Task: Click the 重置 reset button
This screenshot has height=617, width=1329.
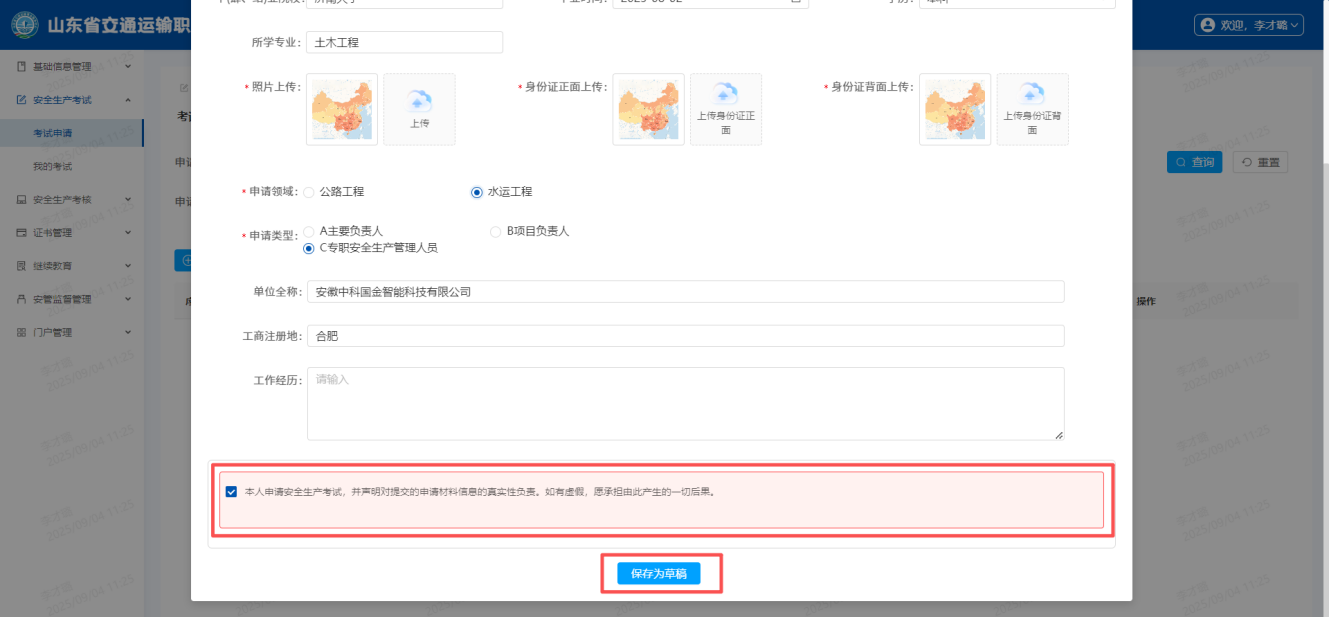Action: click(x=1259, y=162)
